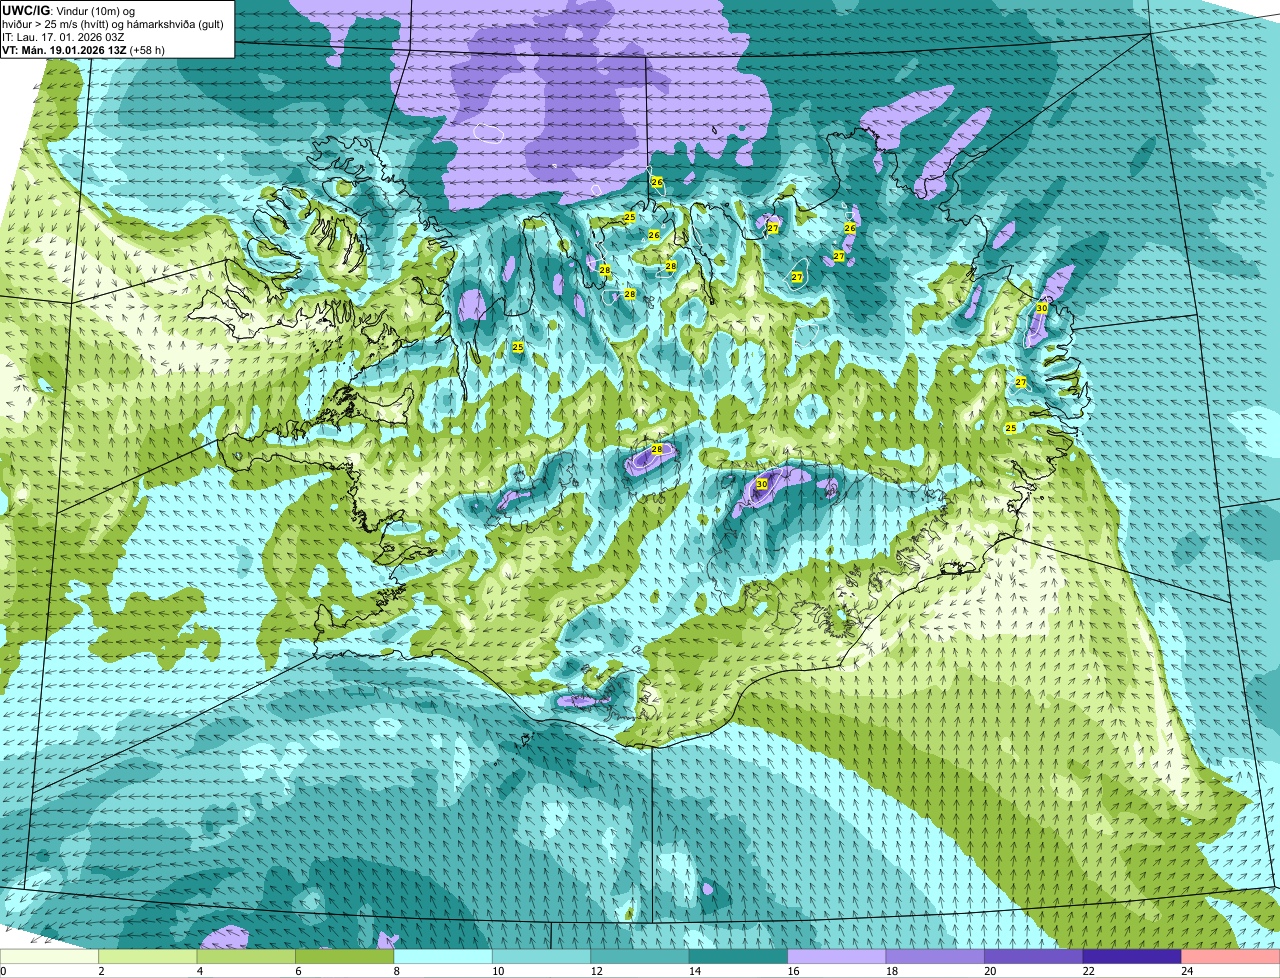
Task: Click the valid time 'VT: Mán. 19.01.2026 13Z (+58 h)'
Action: 84,49
